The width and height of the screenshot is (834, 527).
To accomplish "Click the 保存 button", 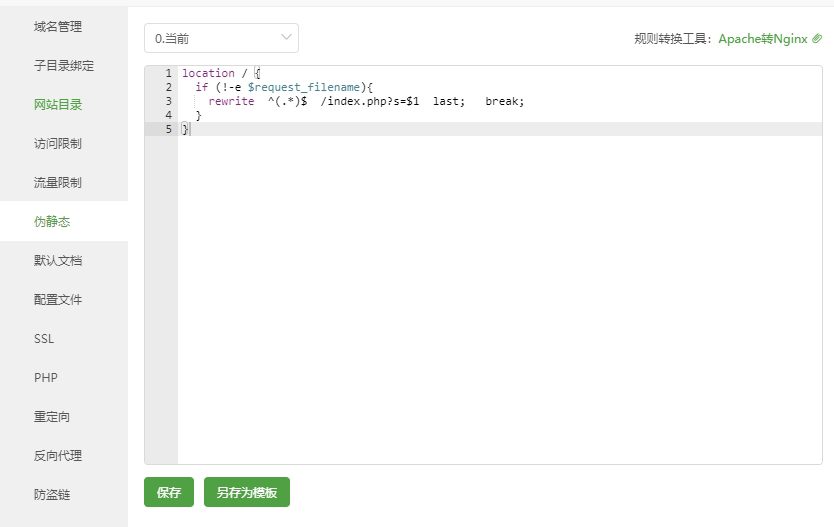I will pyautogui.click(x=169, y=492).
